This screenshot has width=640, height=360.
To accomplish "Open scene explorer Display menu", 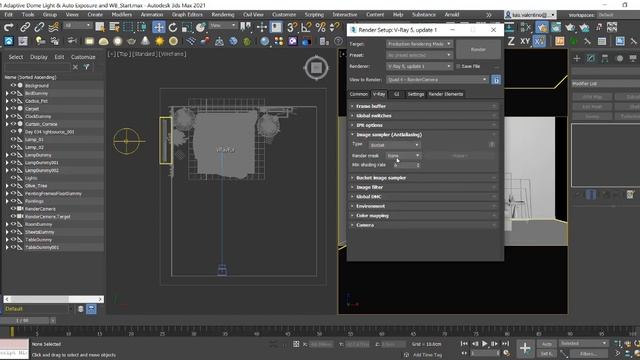I will (39, 57).
